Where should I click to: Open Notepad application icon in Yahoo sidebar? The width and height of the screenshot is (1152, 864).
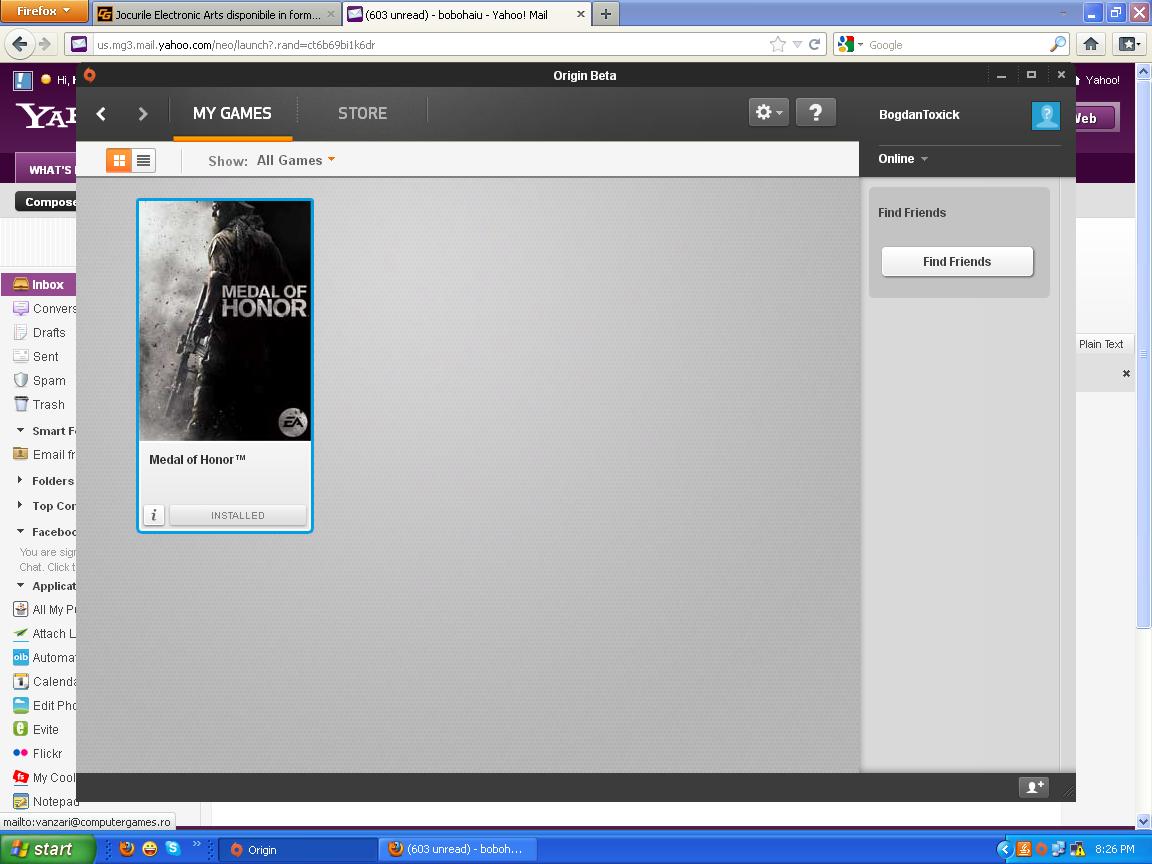[21, 802]
